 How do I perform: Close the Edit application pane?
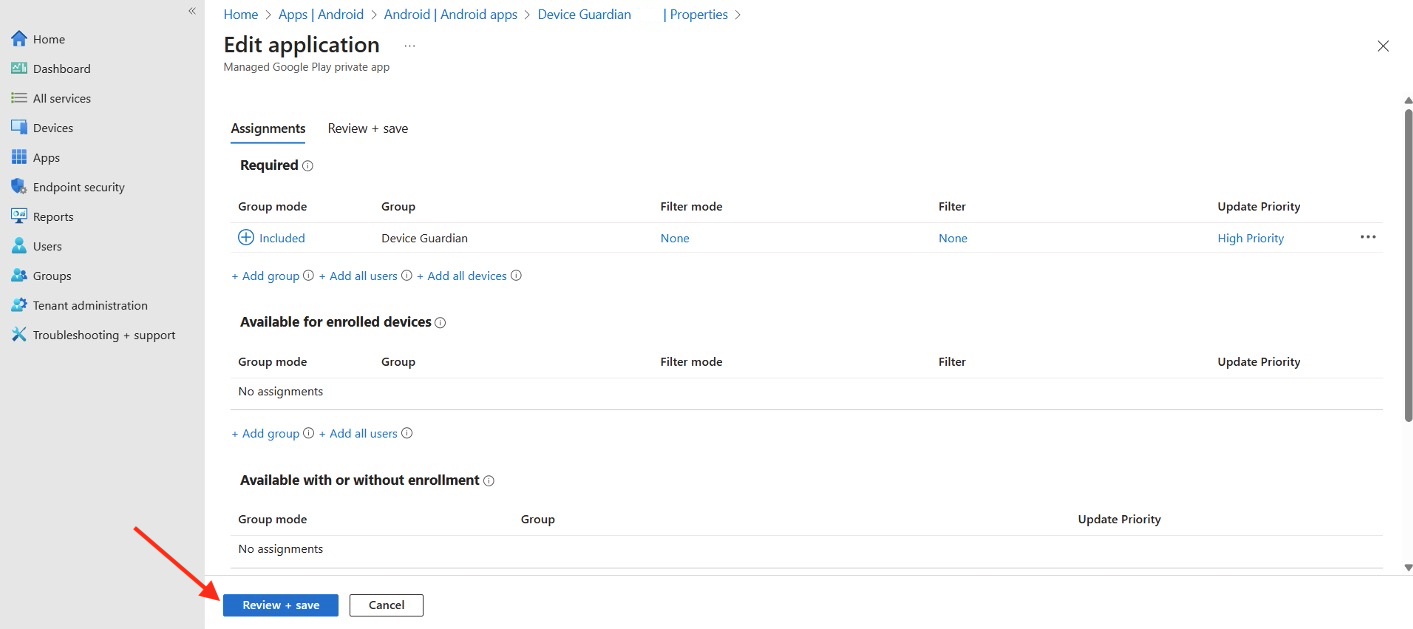(x=1383, y=46)
